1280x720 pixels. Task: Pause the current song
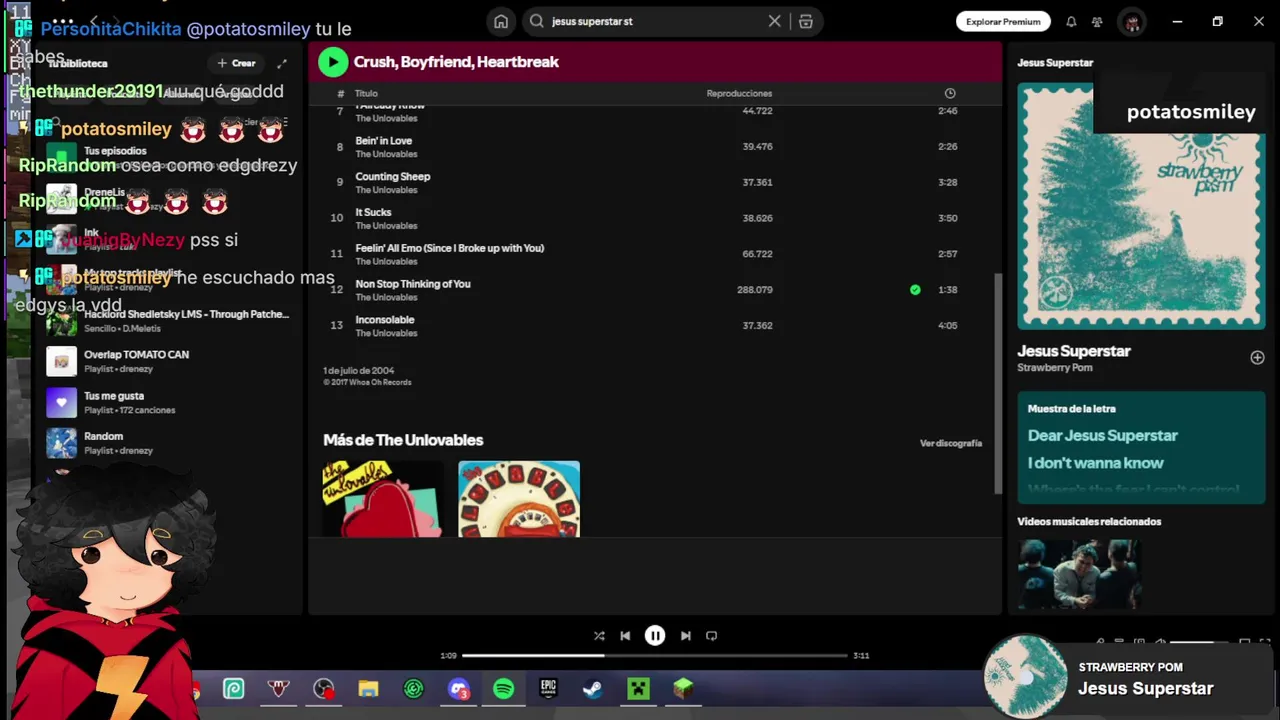pos(655,636)
